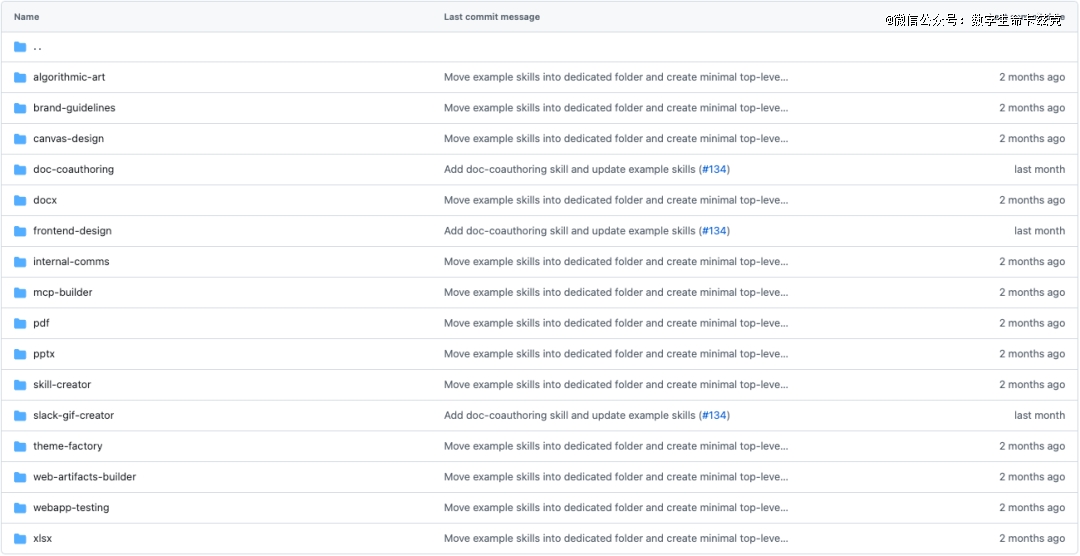Open the pdf folder link

coord(41,323)
